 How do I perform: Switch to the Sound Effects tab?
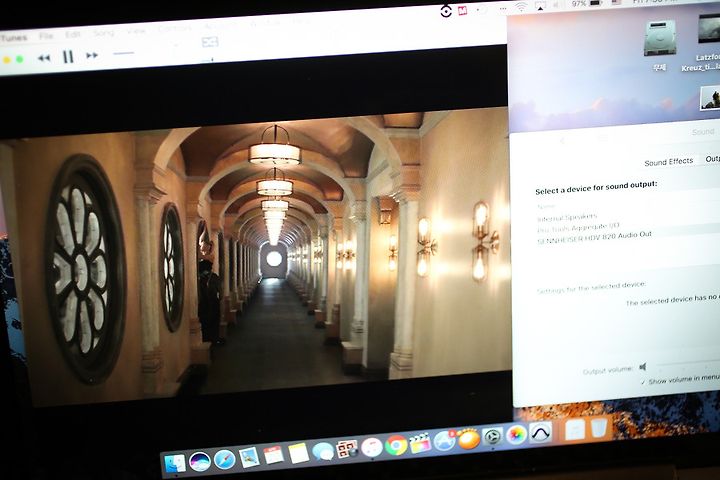(669, 162)
